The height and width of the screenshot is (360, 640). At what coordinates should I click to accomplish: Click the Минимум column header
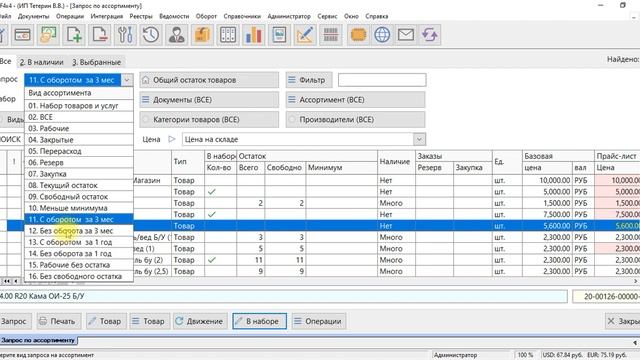tap(342, 167)
